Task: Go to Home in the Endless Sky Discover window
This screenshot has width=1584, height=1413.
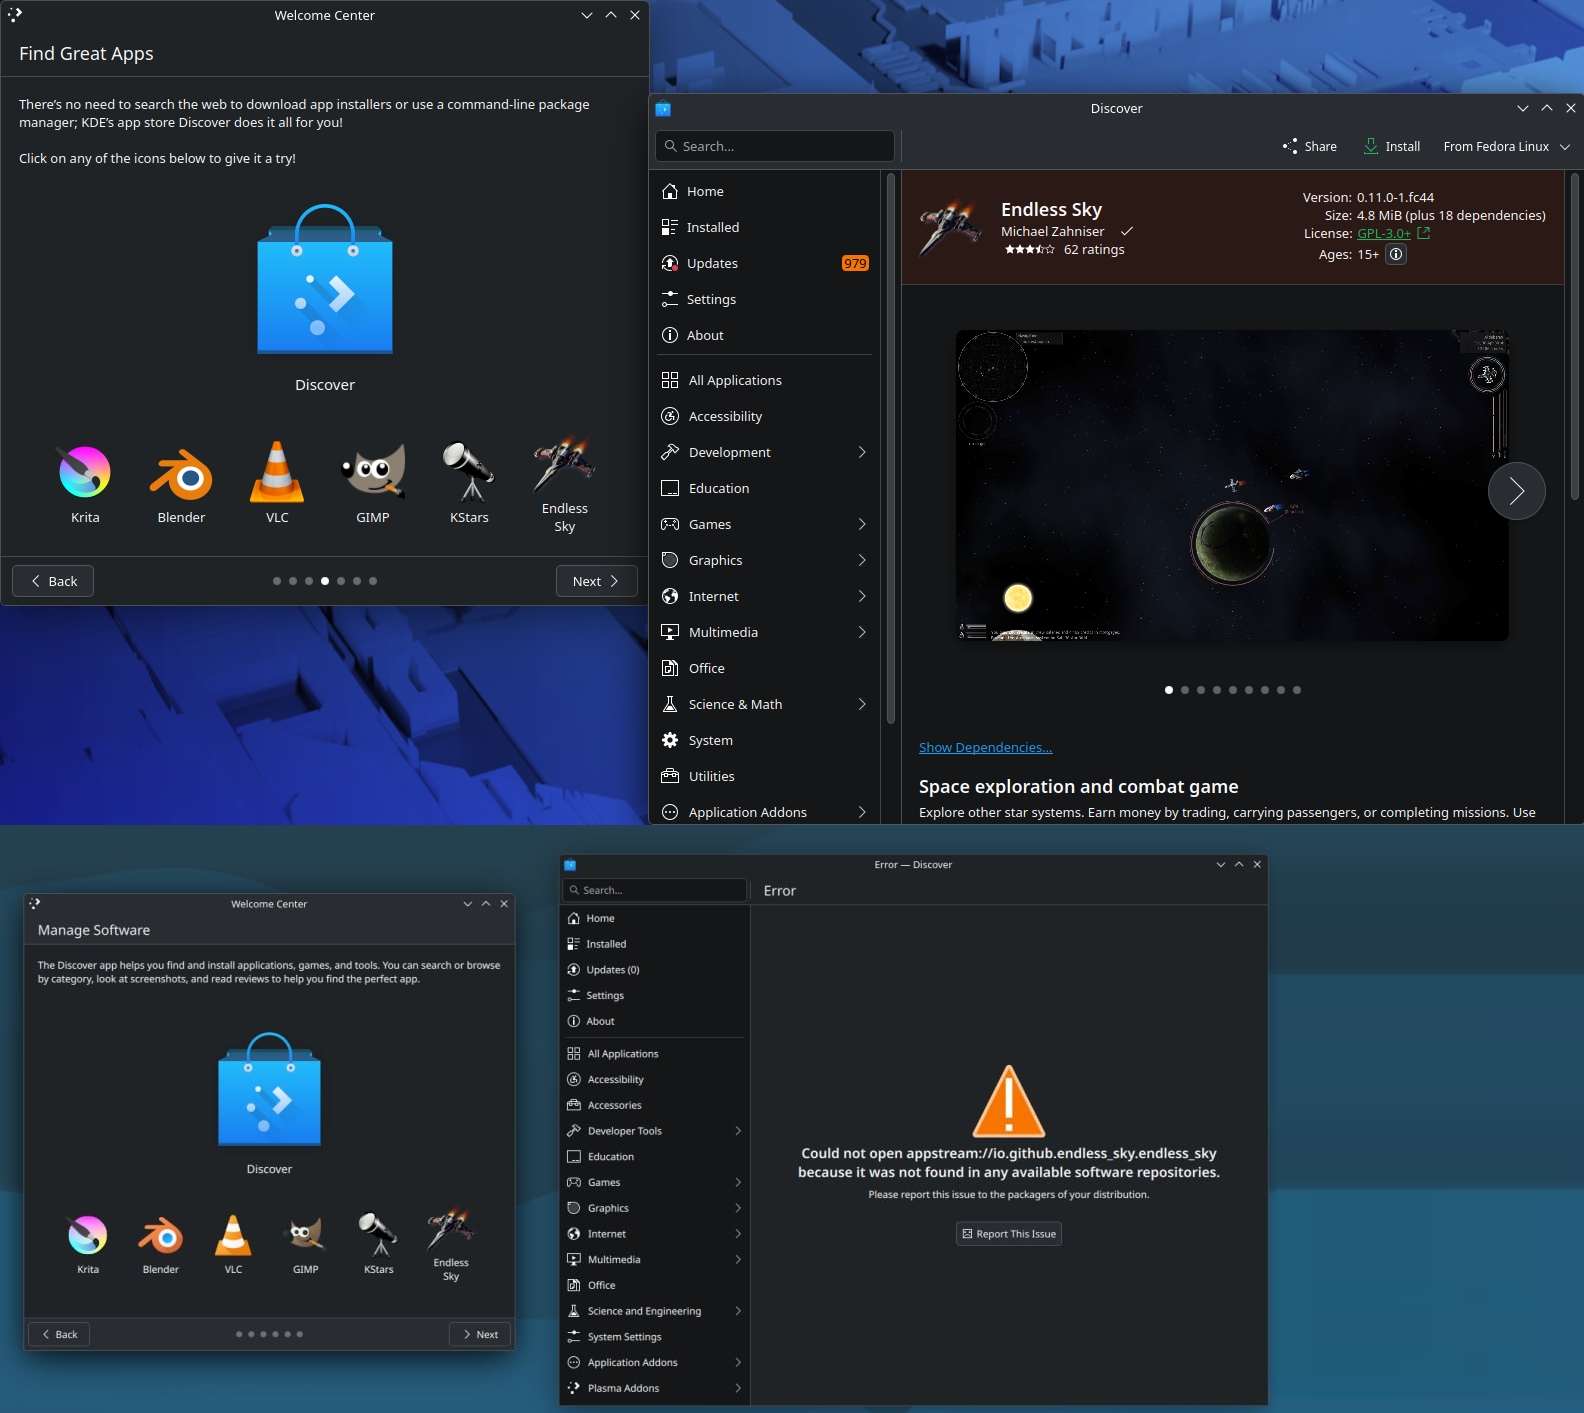Action: pos(765,191)
